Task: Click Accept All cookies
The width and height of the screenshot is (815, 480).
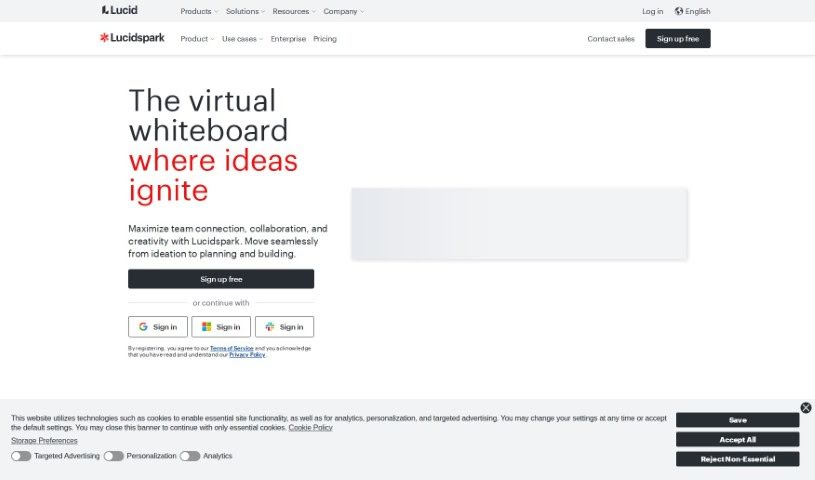Action: pos(738,439)
